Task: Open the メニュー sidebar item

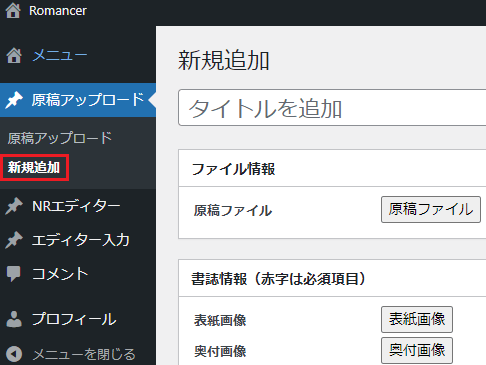Action: 60,55
